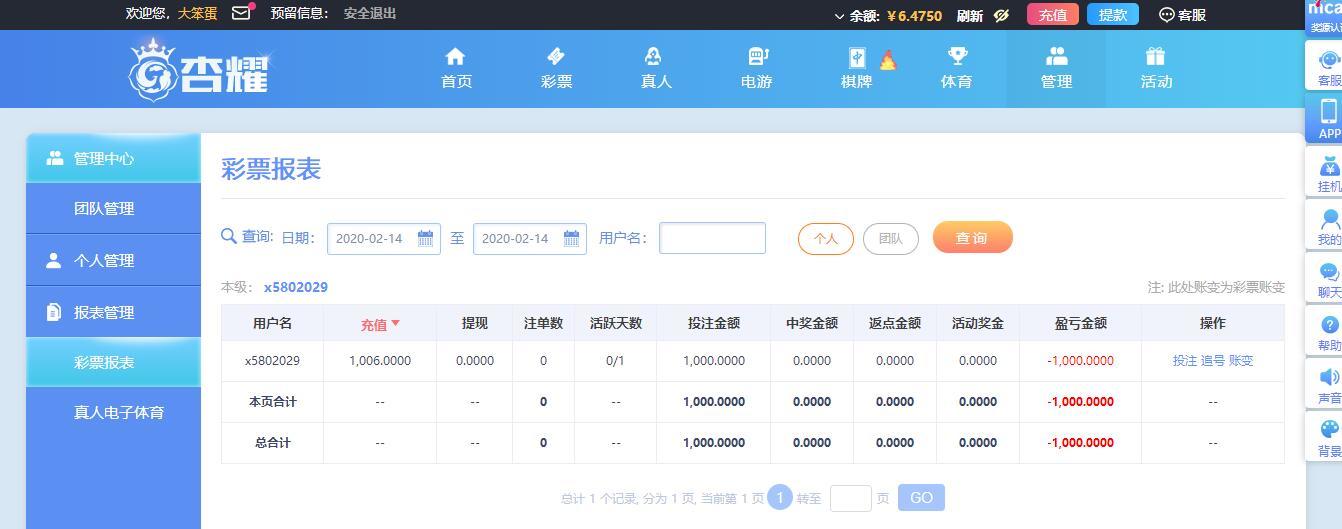The image size is (1342, 529).
Task: Open the 活动 gift box icon
Action: [x=1156, y=56]
